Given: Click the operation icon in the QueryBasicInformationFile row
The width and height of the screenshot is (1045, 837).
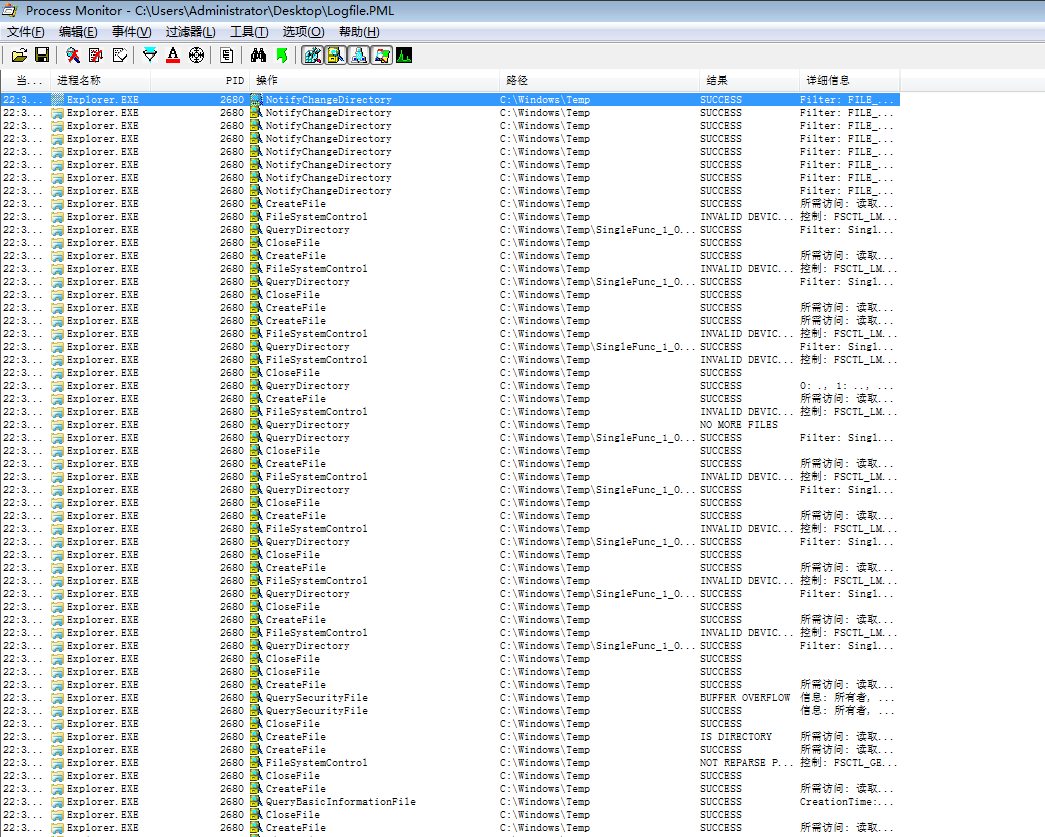Looking at the screenshot, I should 257,802.
